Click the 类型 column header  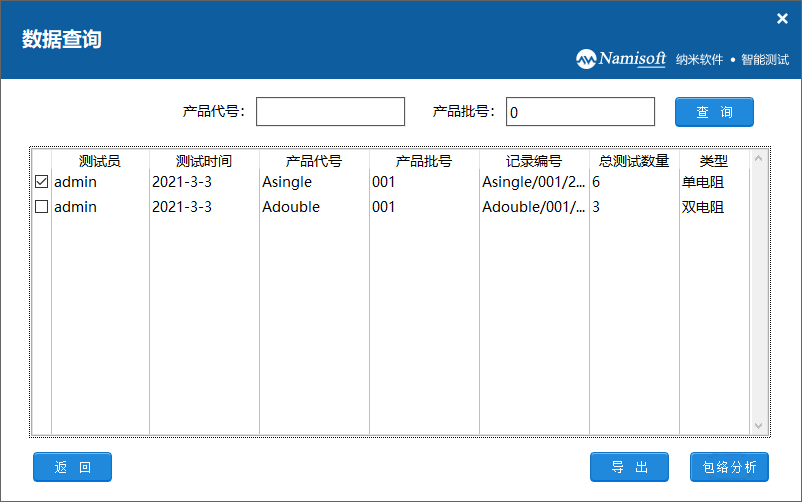(x=713, y=161)
